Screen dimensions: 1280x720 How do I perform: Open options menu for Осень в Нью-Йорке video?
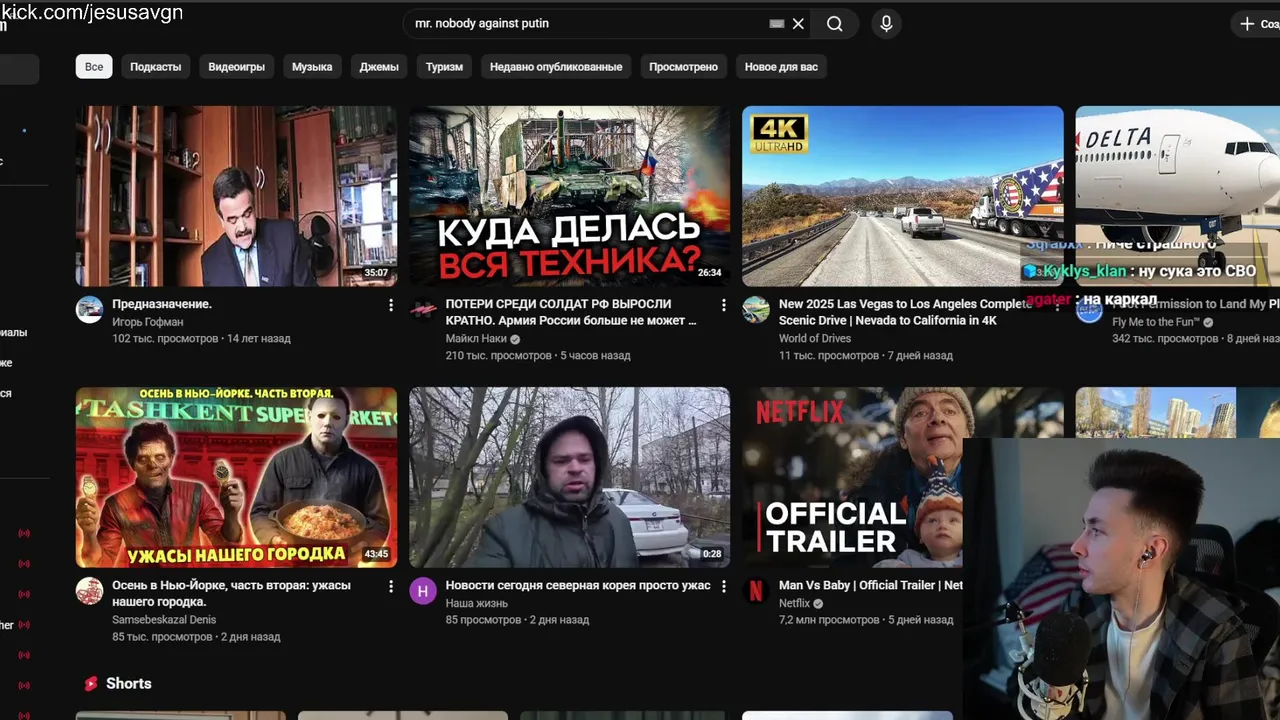tap(391, 587)
